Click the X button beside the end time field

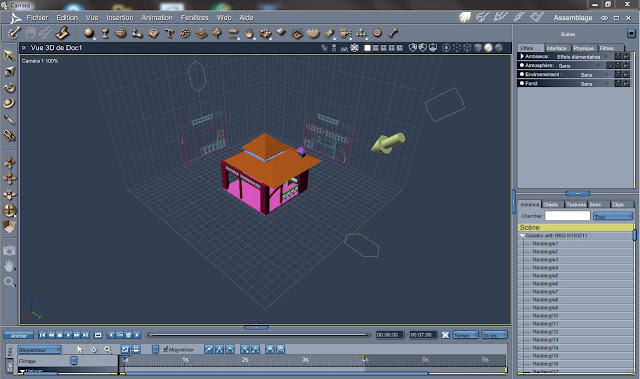tap(445, 335)
